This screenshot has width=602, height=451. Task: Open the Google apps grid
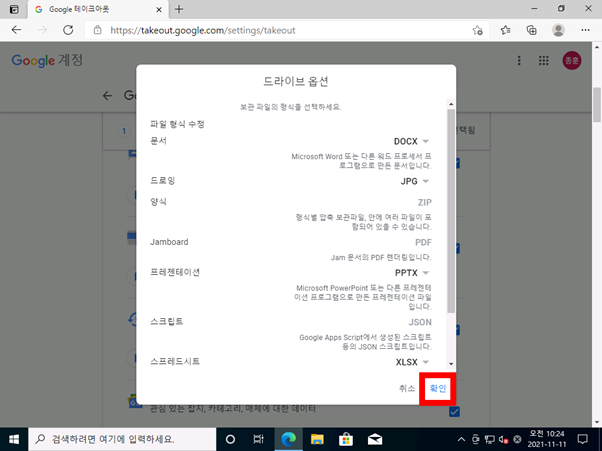(544, 60)
